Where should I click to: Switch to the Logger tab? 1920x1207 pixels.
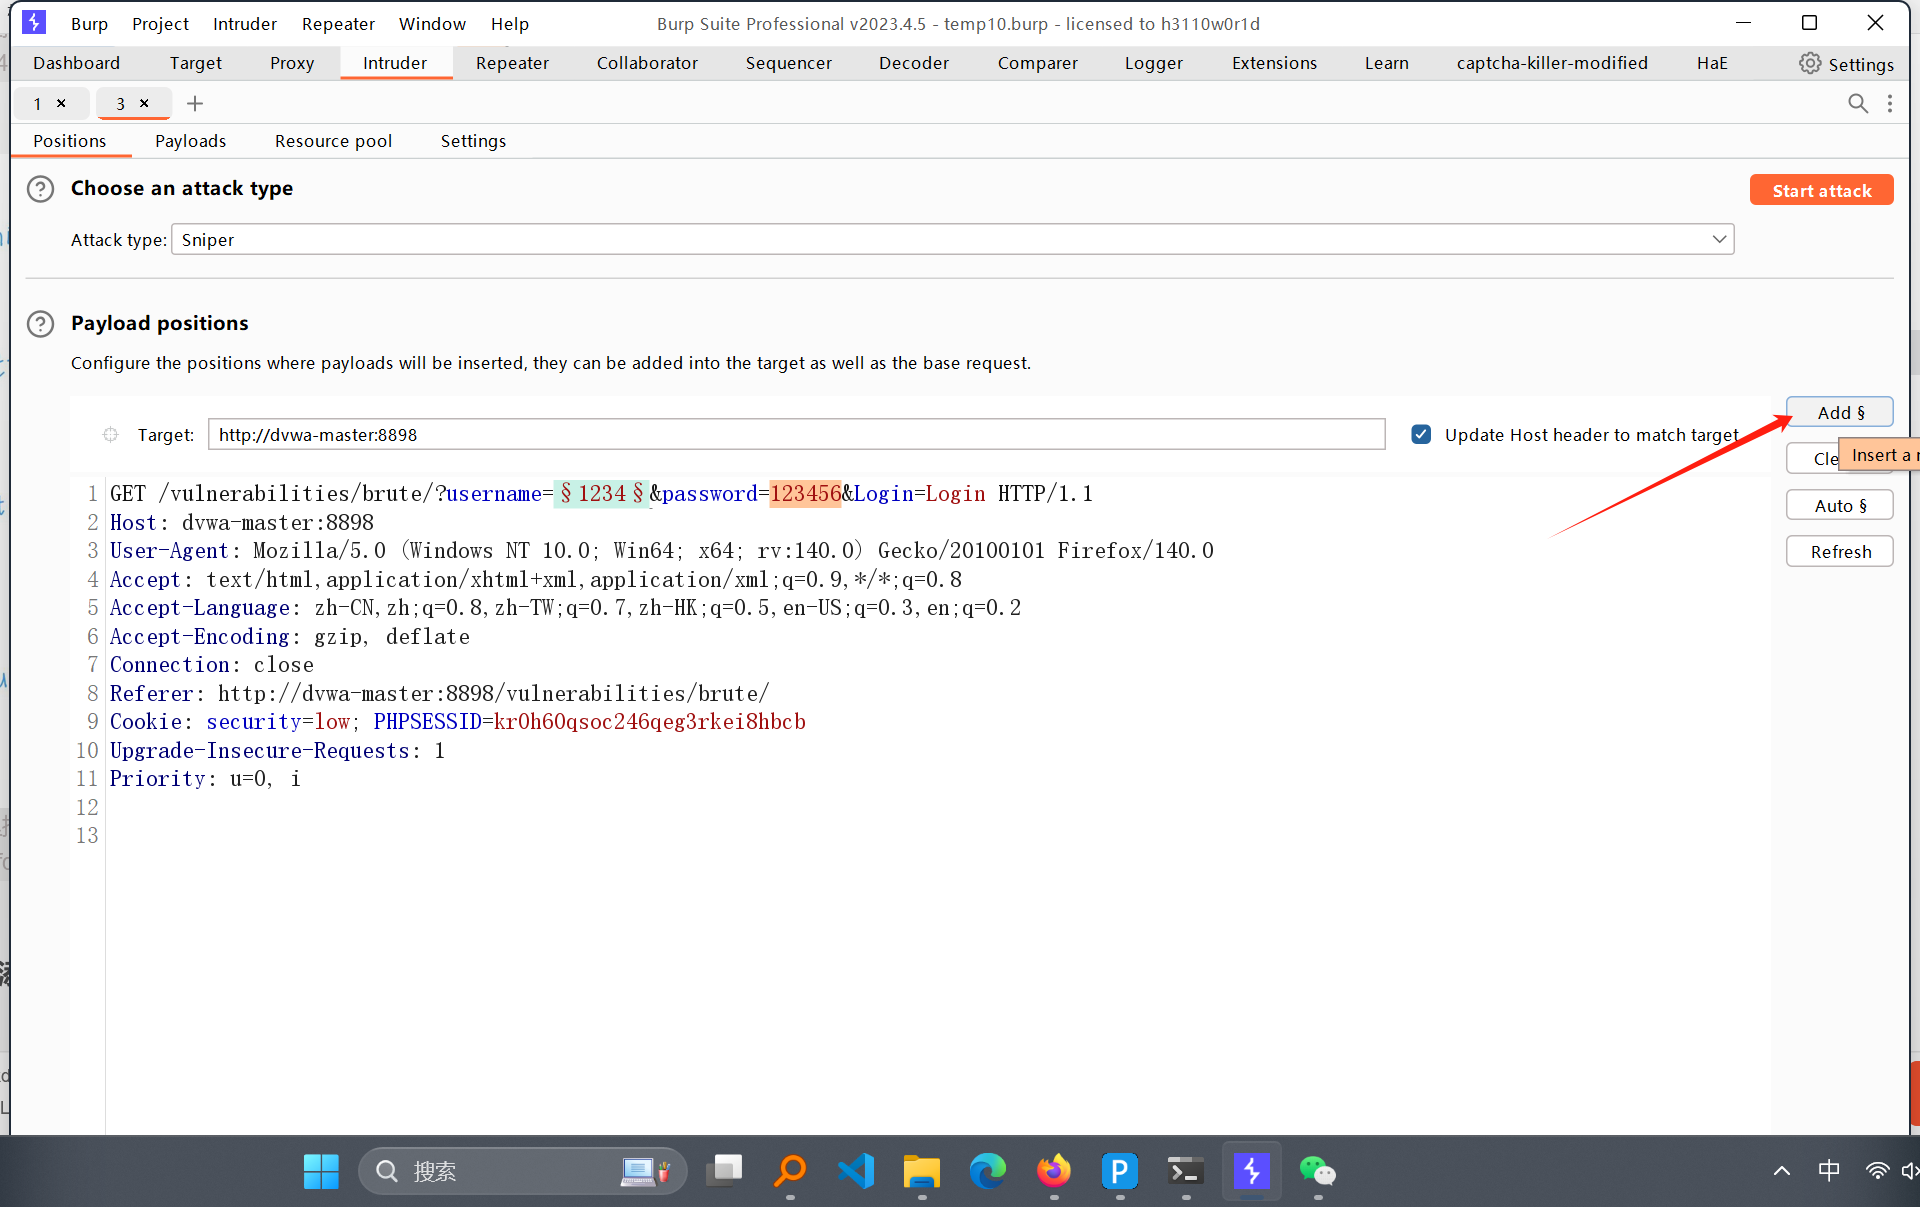(1153, 63)
